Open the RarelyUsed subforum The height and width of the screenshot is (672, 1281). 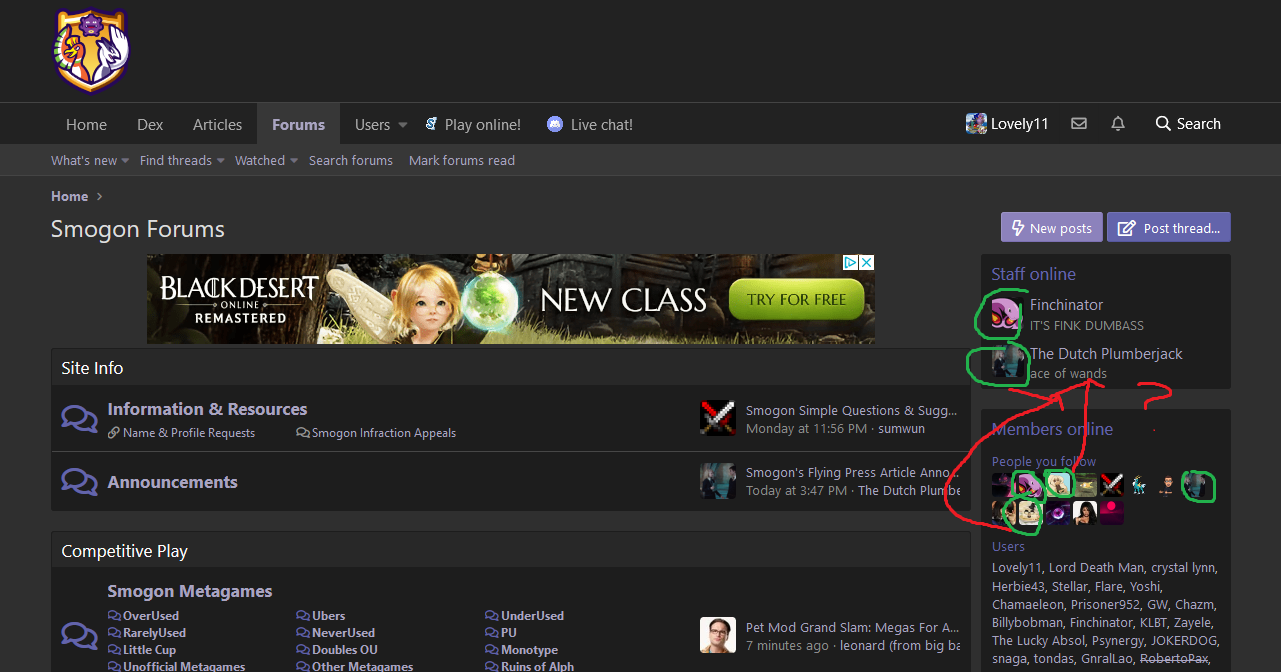tap(154, 633)
